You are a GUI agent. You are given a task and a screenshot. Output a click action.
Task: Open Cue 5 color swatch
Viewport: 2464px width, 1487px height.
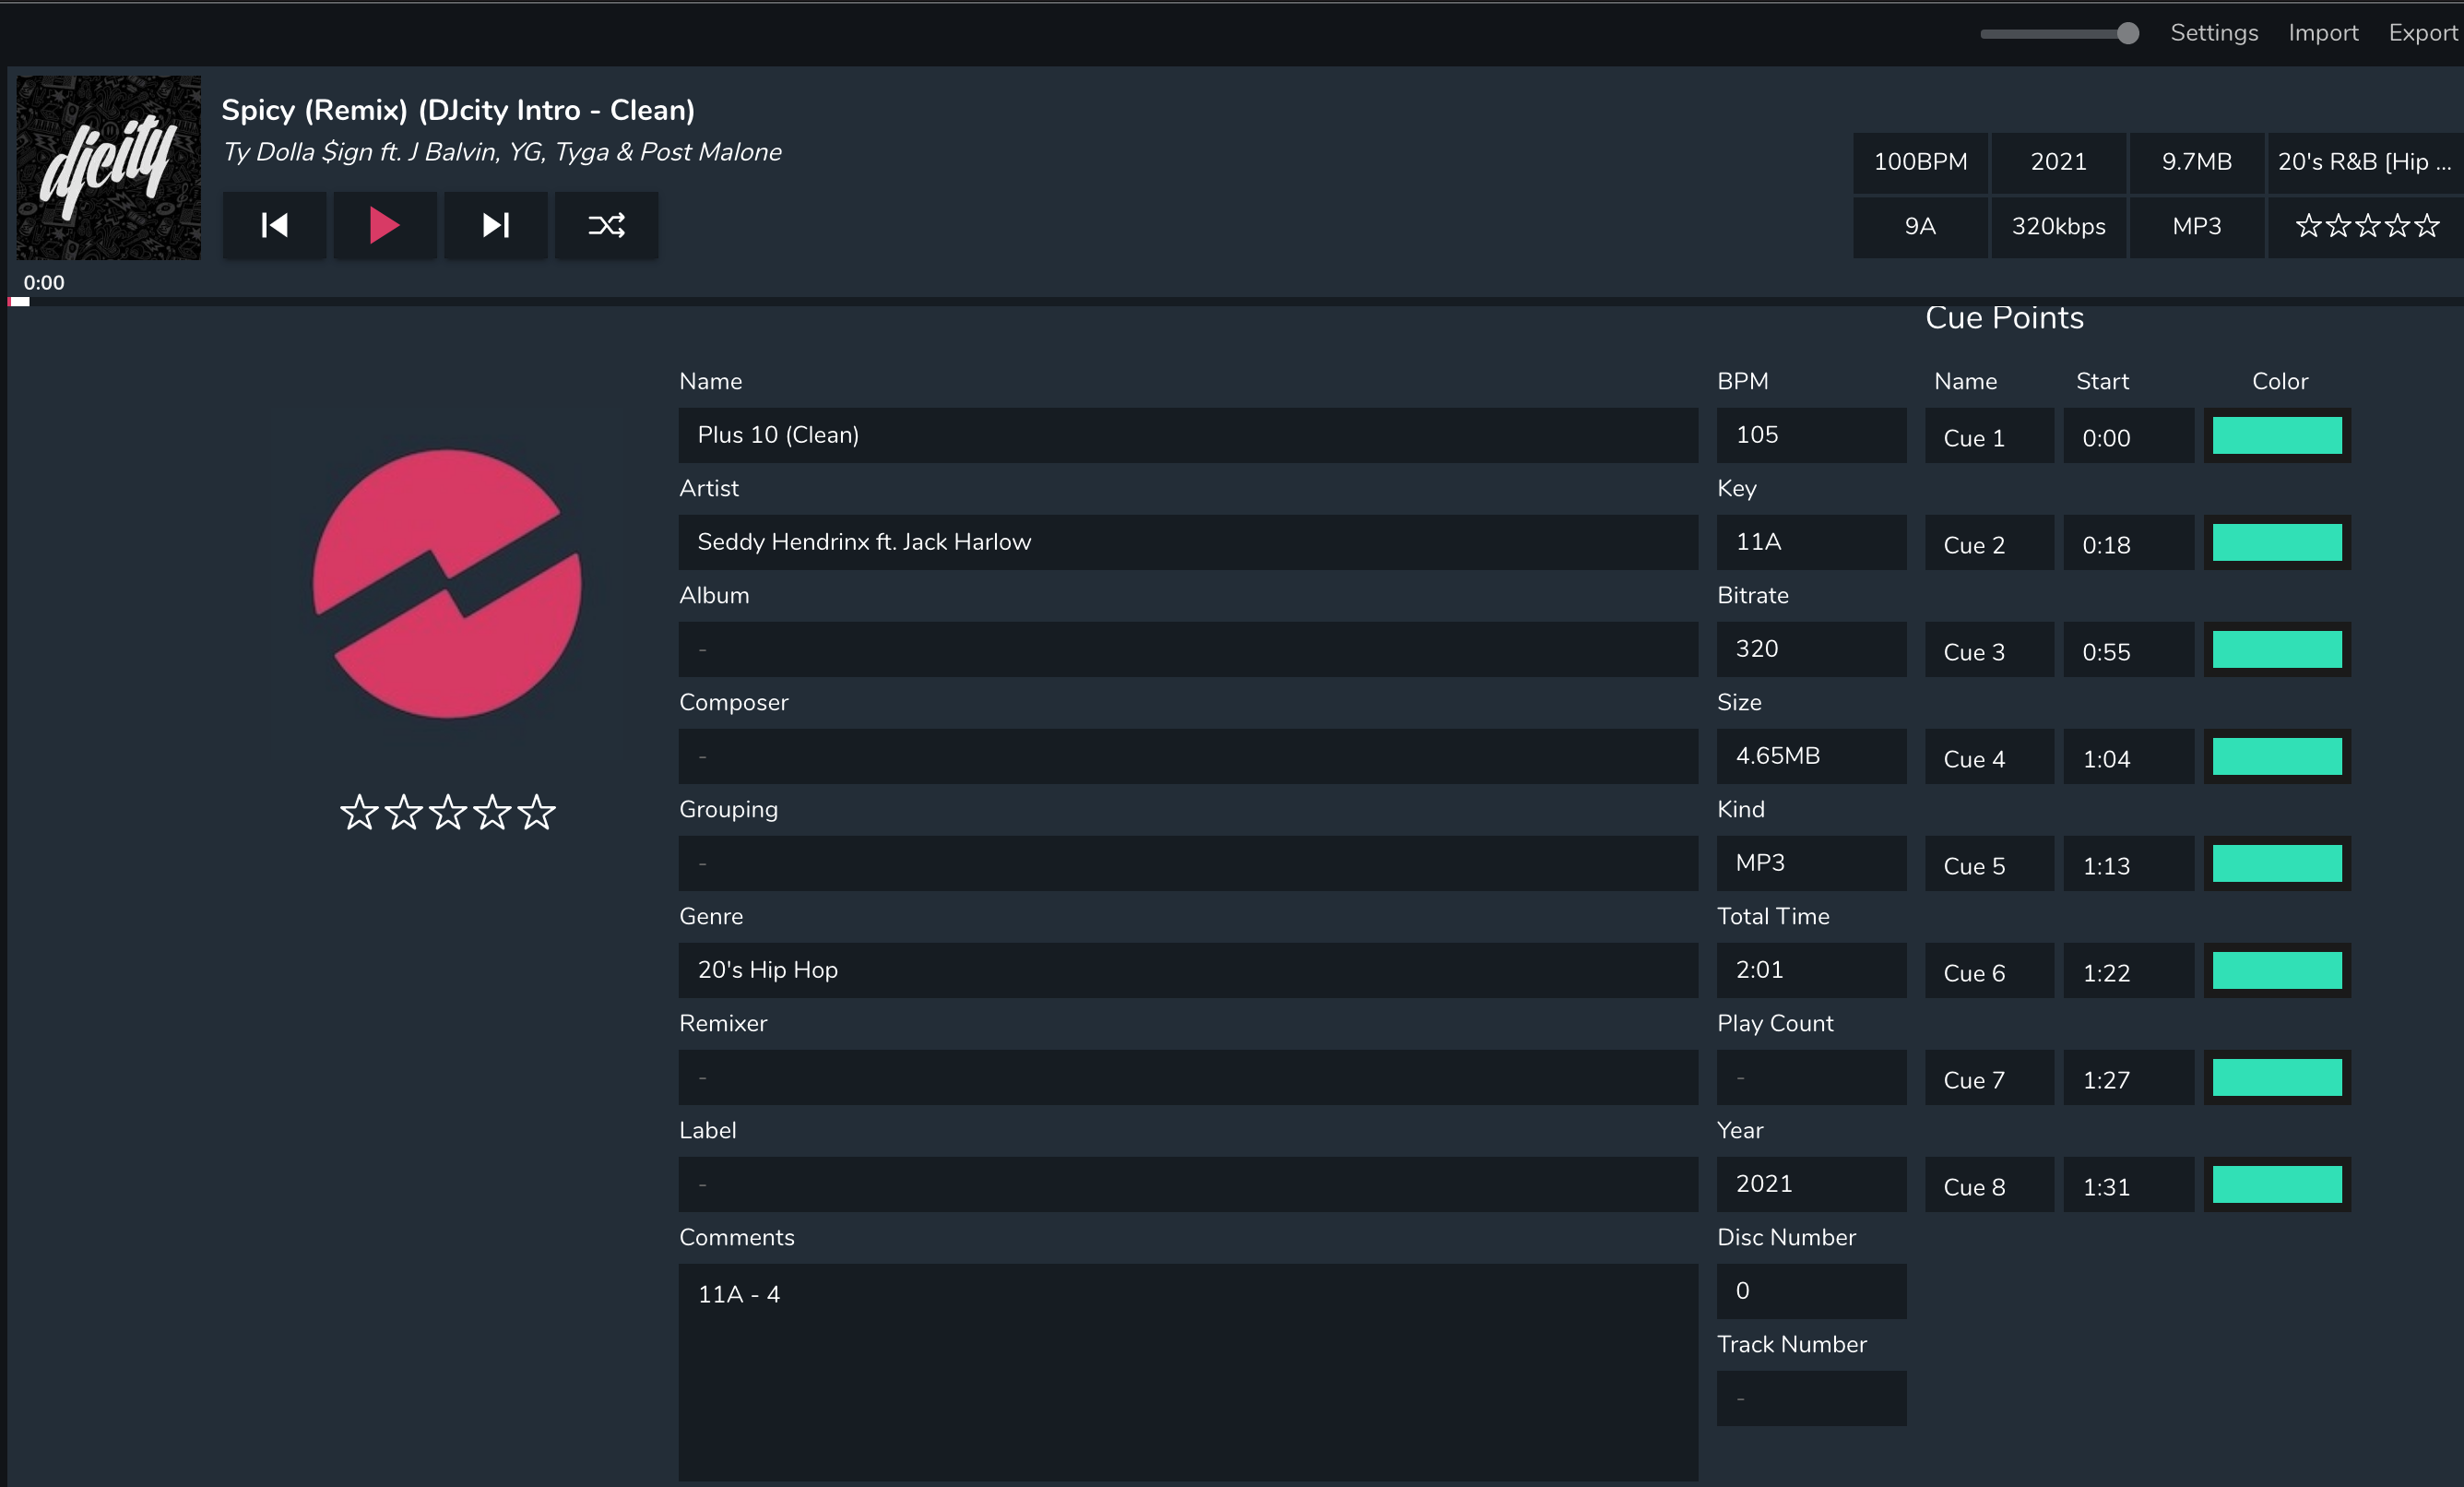(x=2276, y=864)
